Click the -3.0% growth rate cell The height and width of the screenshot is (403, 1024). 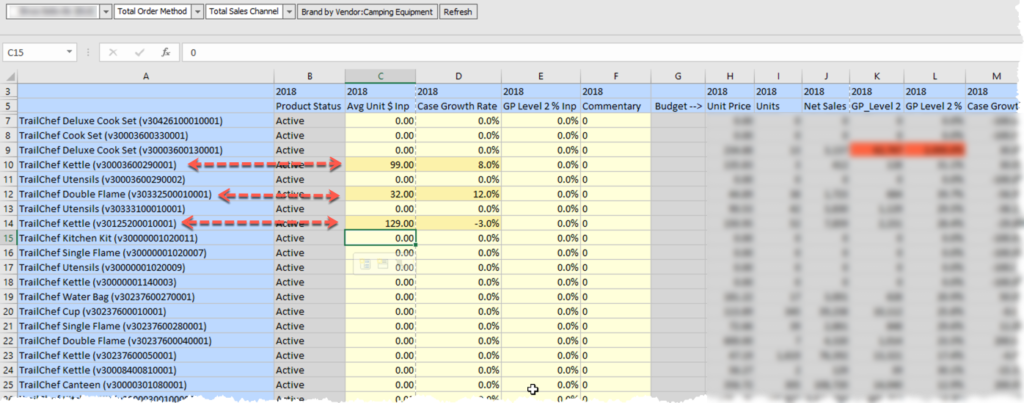pyautogui.click(x=458, y=223)
